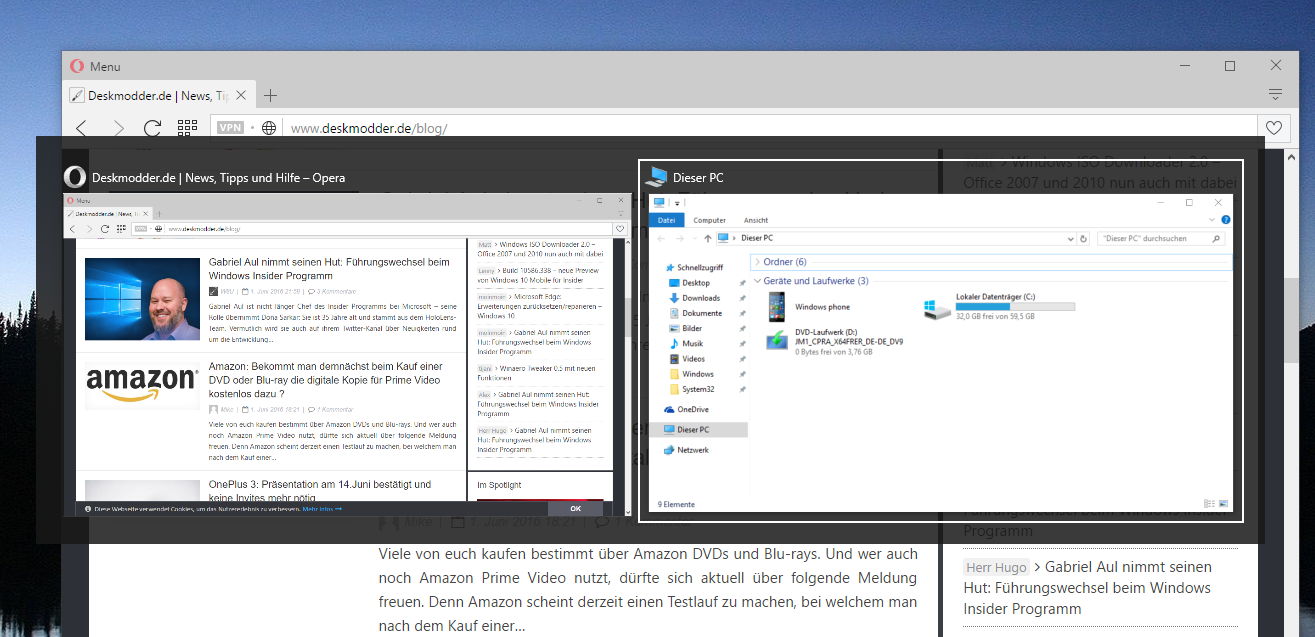This screenshot has height=637, width=1315.
Task: Bookmark page with the heart icon
Action: click(x=1273, y=128)
